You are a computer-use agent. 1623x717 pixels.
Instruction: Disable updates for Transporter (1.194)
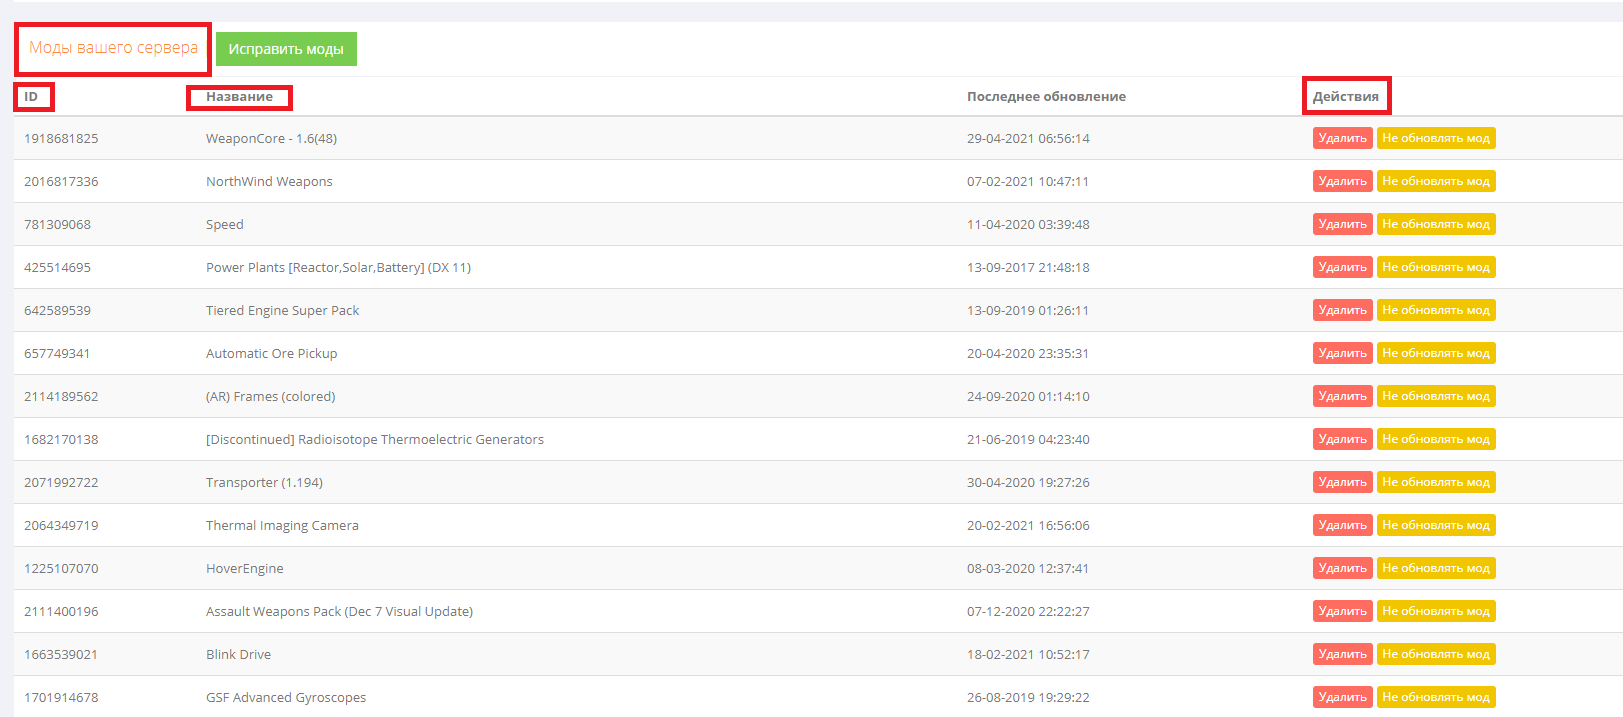tap(1436, 482)
